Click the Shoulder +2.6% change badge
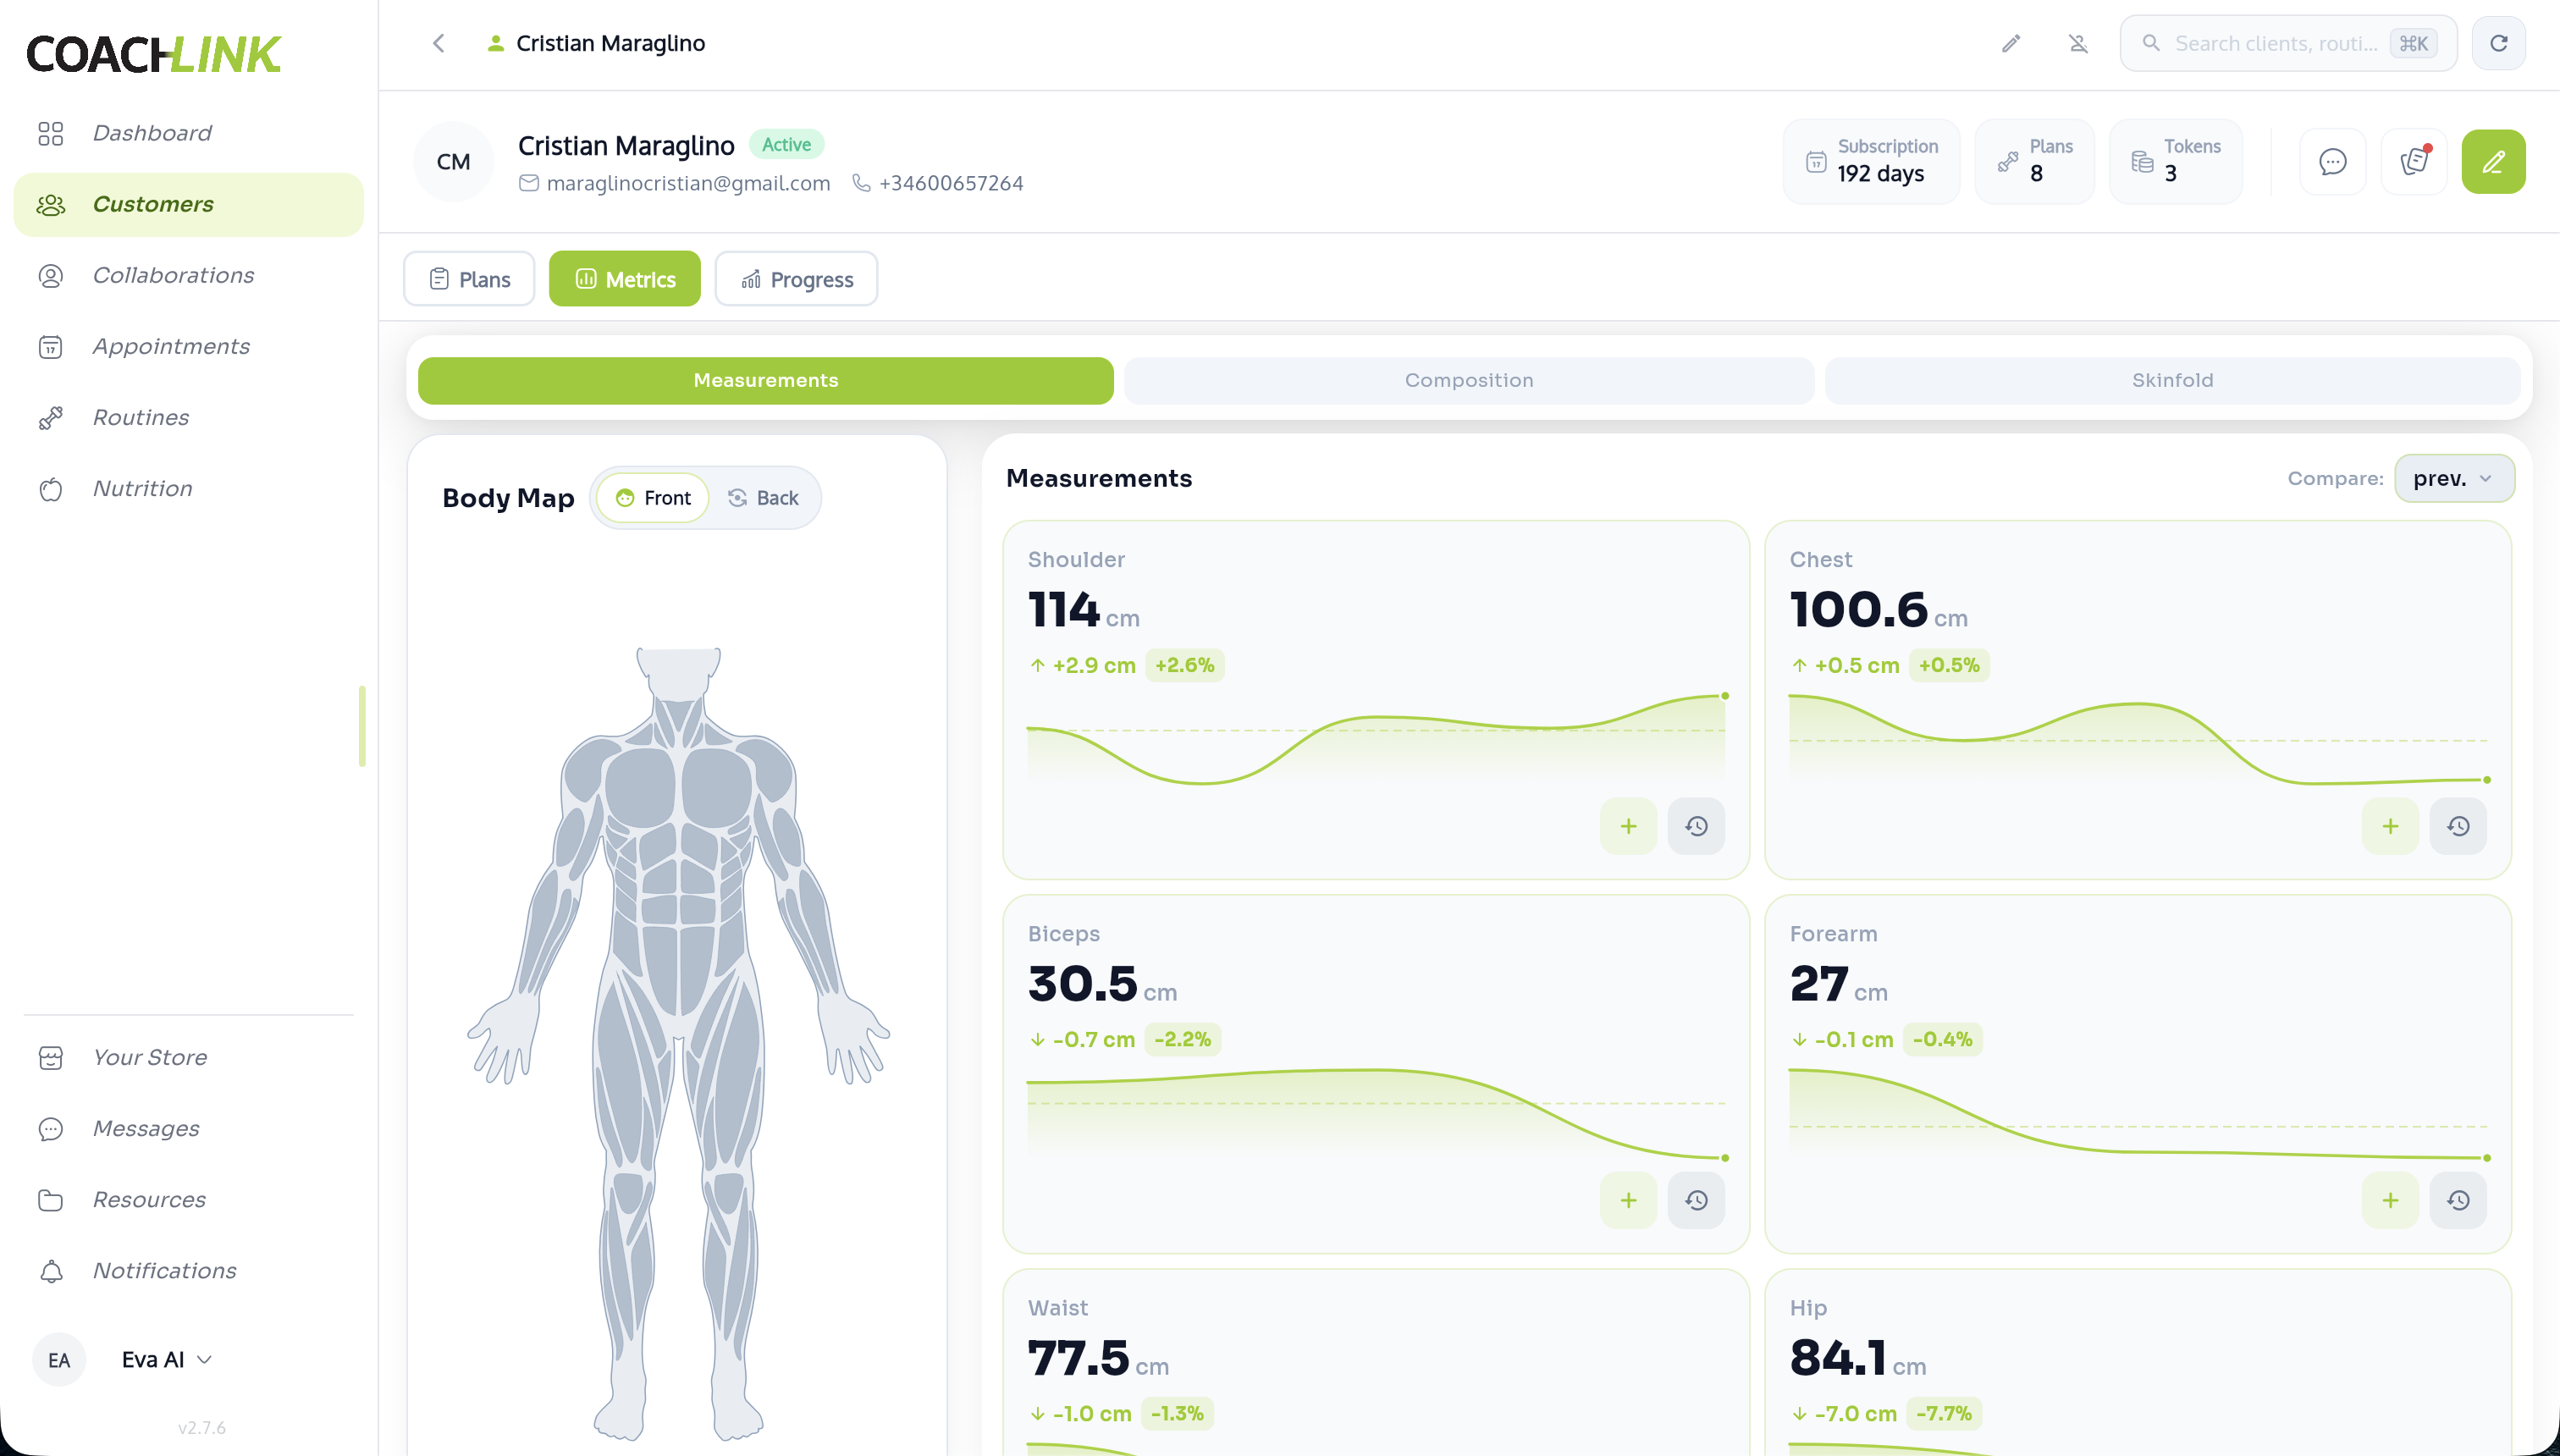Screen dimensions: 2560x1456 tap(1185, 665)
